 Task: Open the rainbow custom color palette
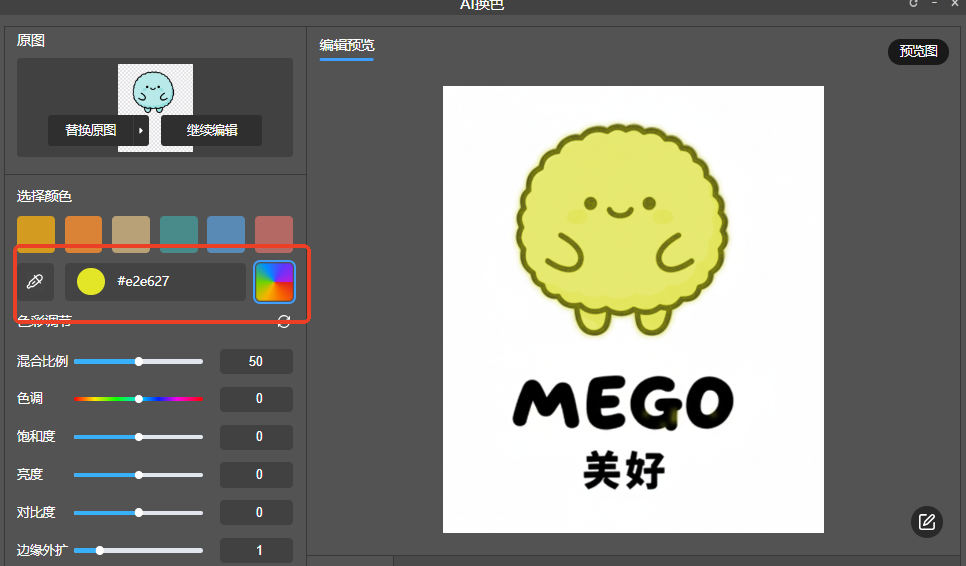click(274, 282)
